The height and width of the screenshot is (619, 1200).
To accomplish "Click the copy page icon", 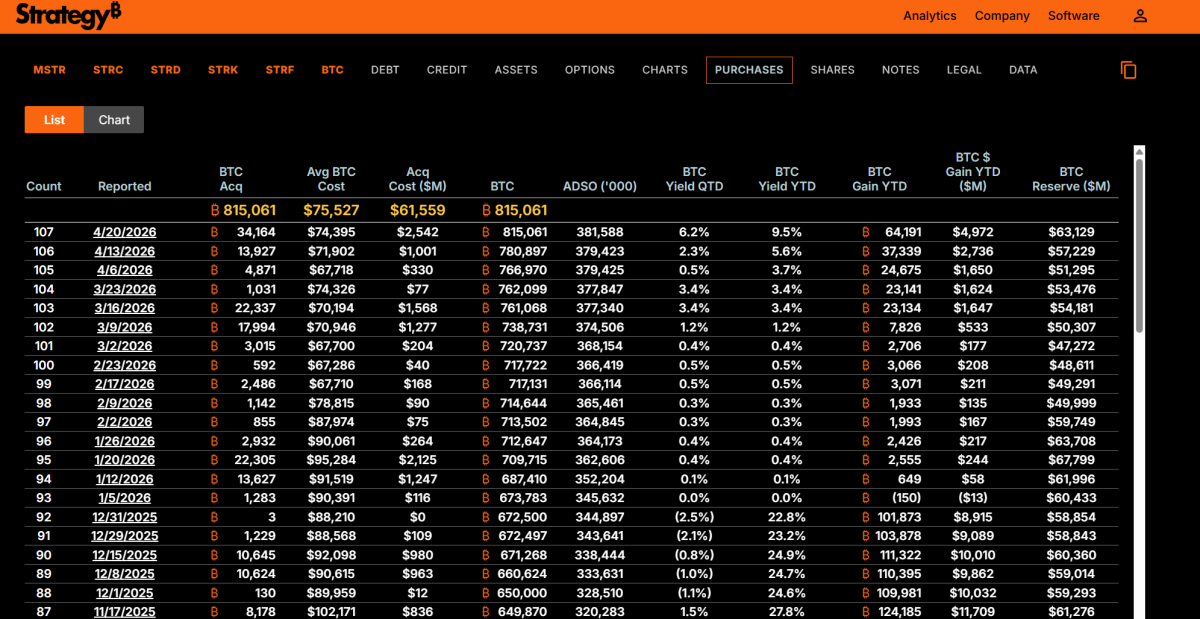I will 1128,70.
